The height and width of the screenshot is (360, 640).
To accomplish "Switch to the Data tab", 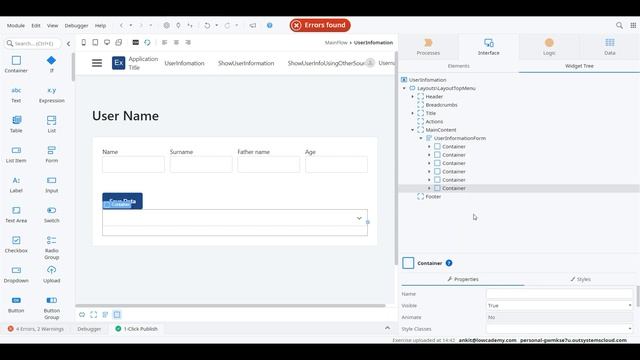I will (x=610, y=47).
